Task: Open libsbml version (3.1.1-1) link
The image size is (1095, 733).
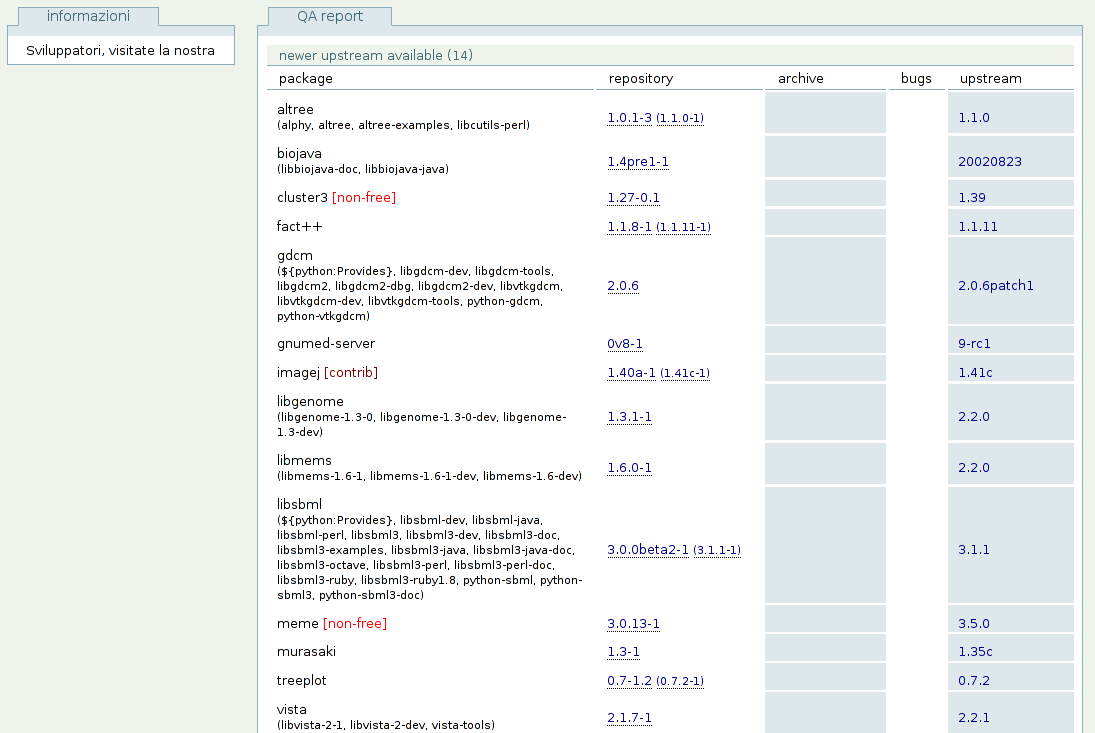Action: click(717, 551)
